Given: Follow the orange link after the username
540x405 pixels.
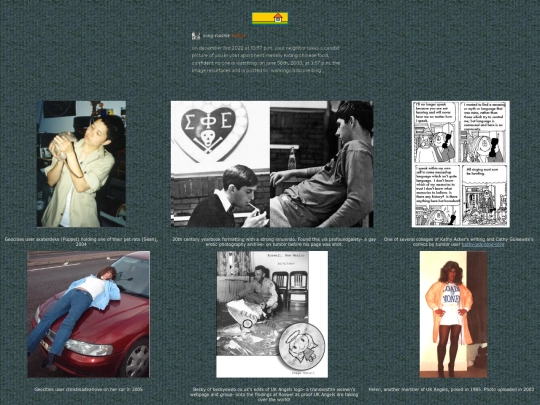Looking at the screenshot, I should click(x=238, y=35).
